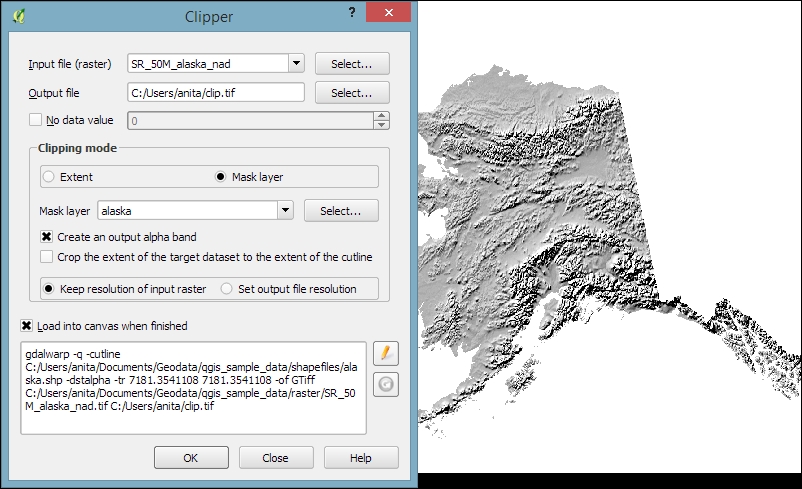Open Help from the bottom button

[x=361, y=458]
